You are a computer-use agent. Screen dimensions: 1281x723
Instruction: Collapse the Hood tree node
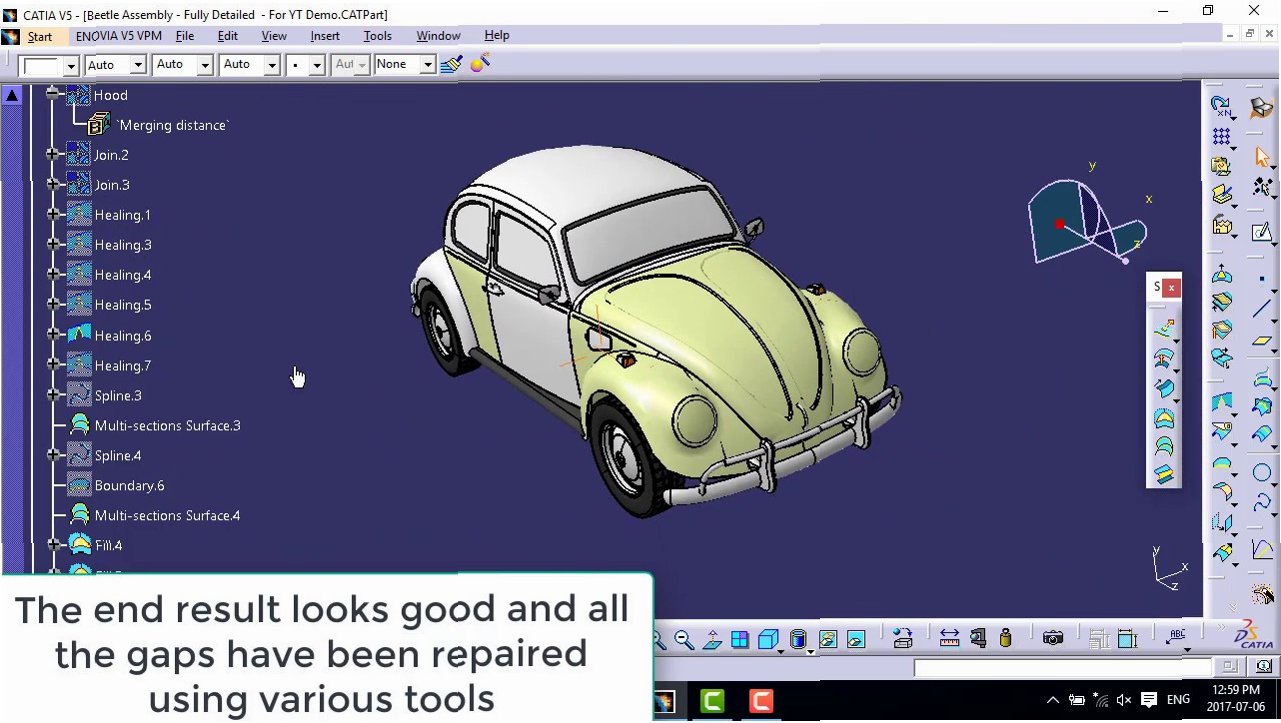tap(53, 94)
